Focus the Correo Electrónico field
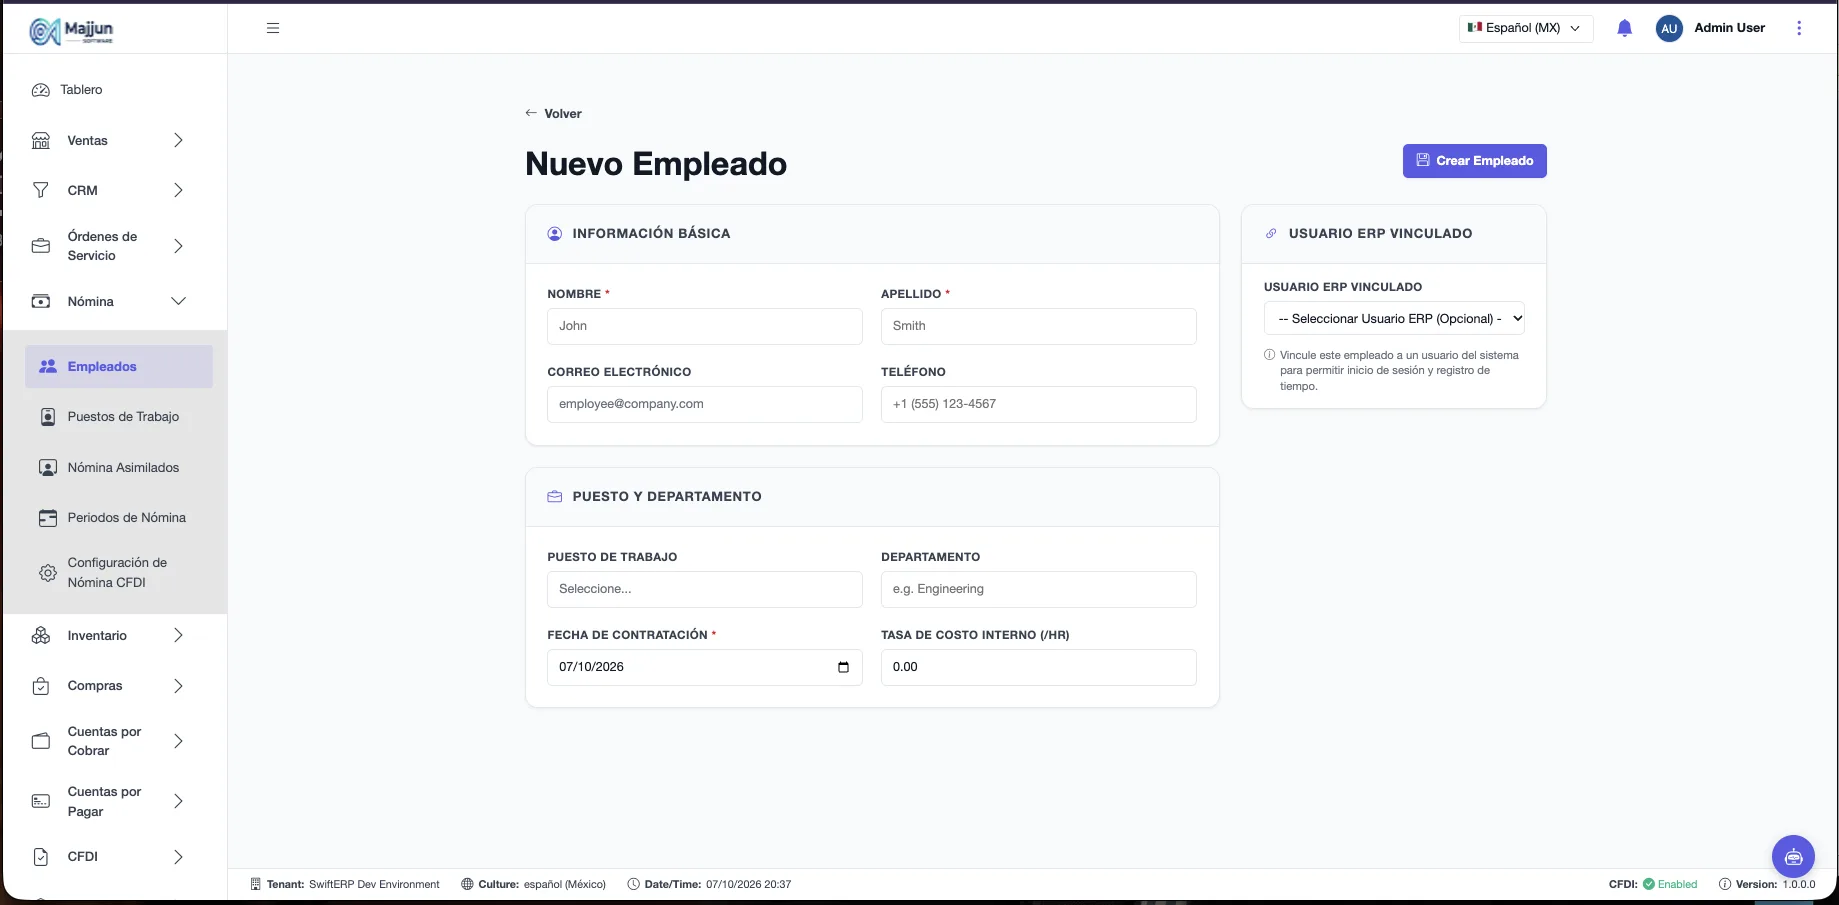This screenshot has height=905, width=1839. pyautogui.click(x=705, y=404)
